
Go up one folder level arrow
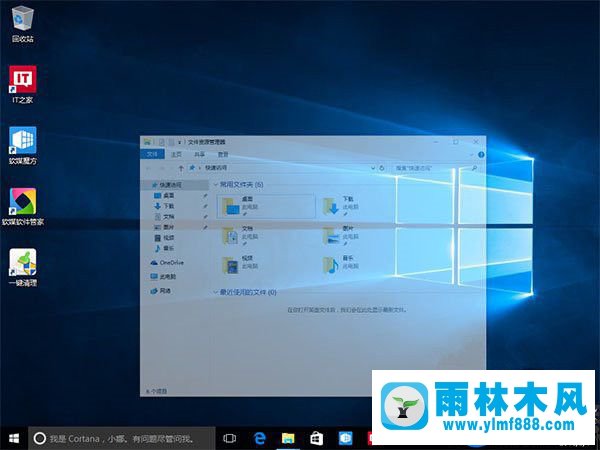tap(181, 168)
